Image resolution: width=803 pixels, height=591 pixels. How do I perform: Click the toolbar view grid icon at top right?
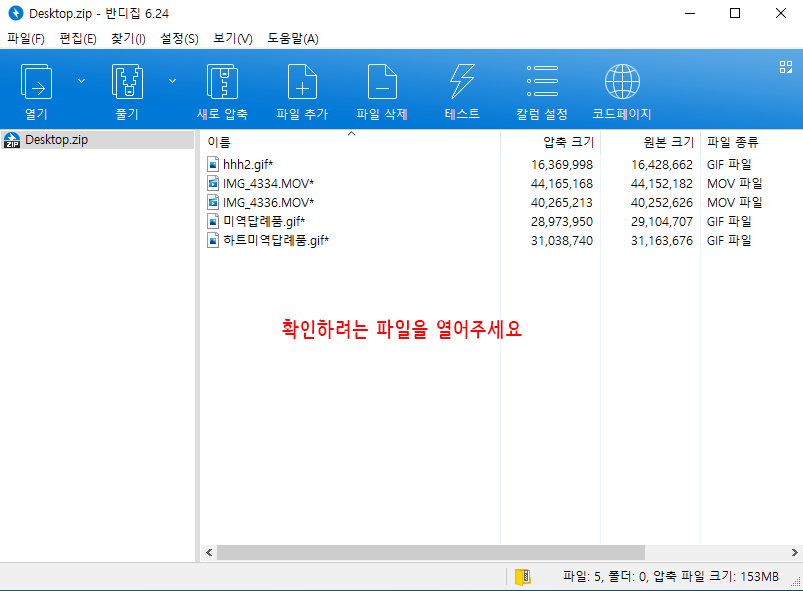[786, 67]
